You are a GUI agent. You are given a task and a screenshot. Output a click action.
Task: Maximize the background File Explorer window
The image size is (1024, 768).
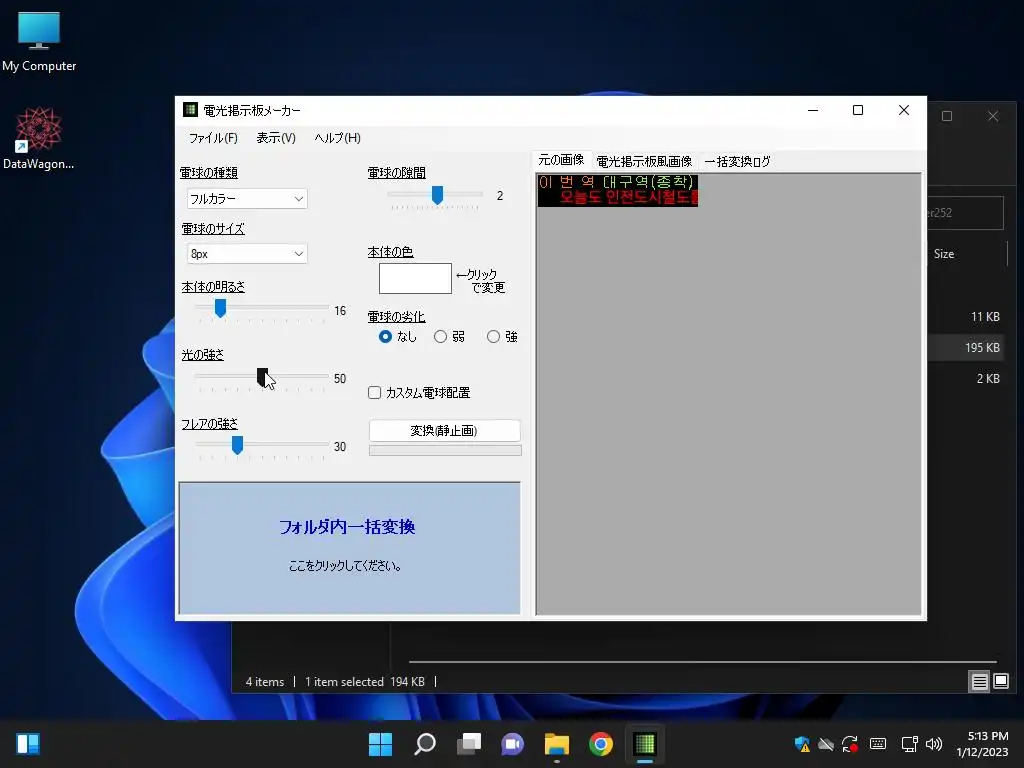point(947,116)
